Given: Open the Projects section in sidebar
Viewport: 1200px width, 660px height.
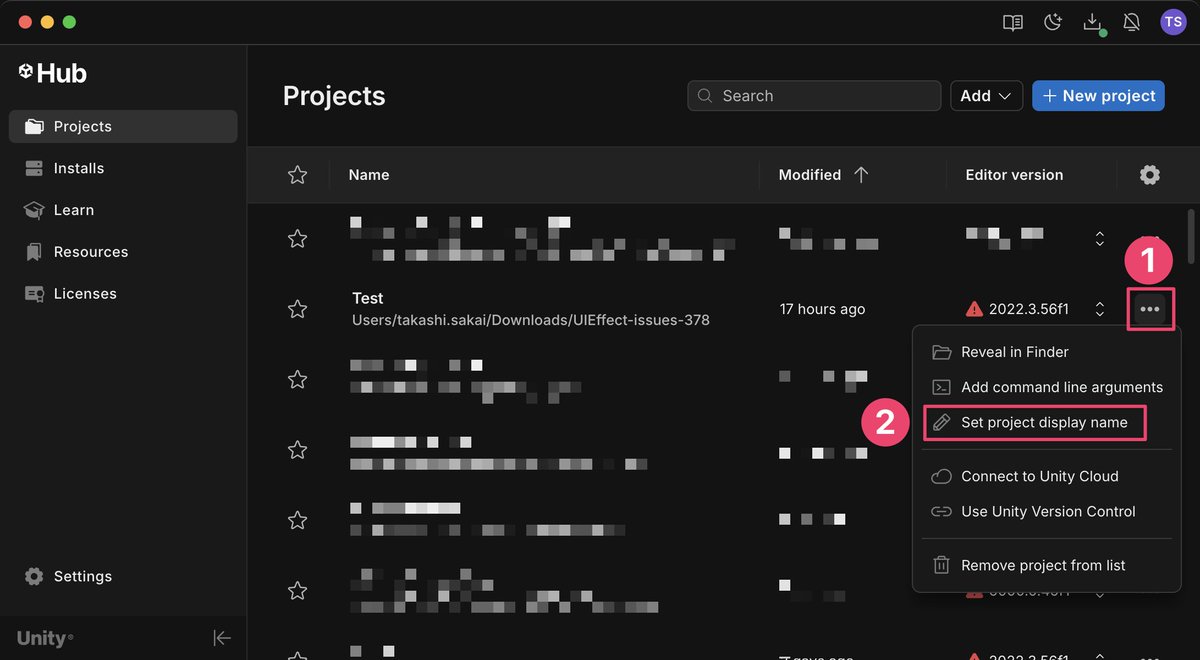Looking at the screenshot, I should [x=123, y=126].
